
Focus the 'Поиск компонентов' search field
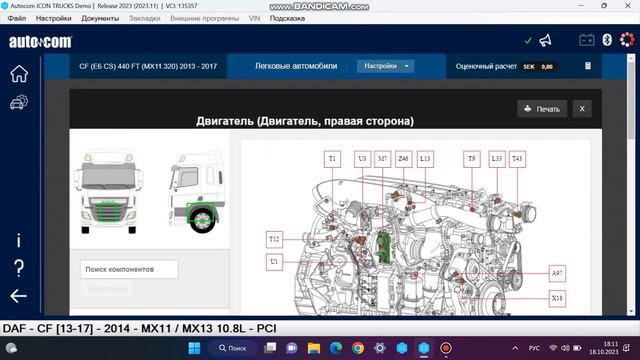[x=129, y=269]
